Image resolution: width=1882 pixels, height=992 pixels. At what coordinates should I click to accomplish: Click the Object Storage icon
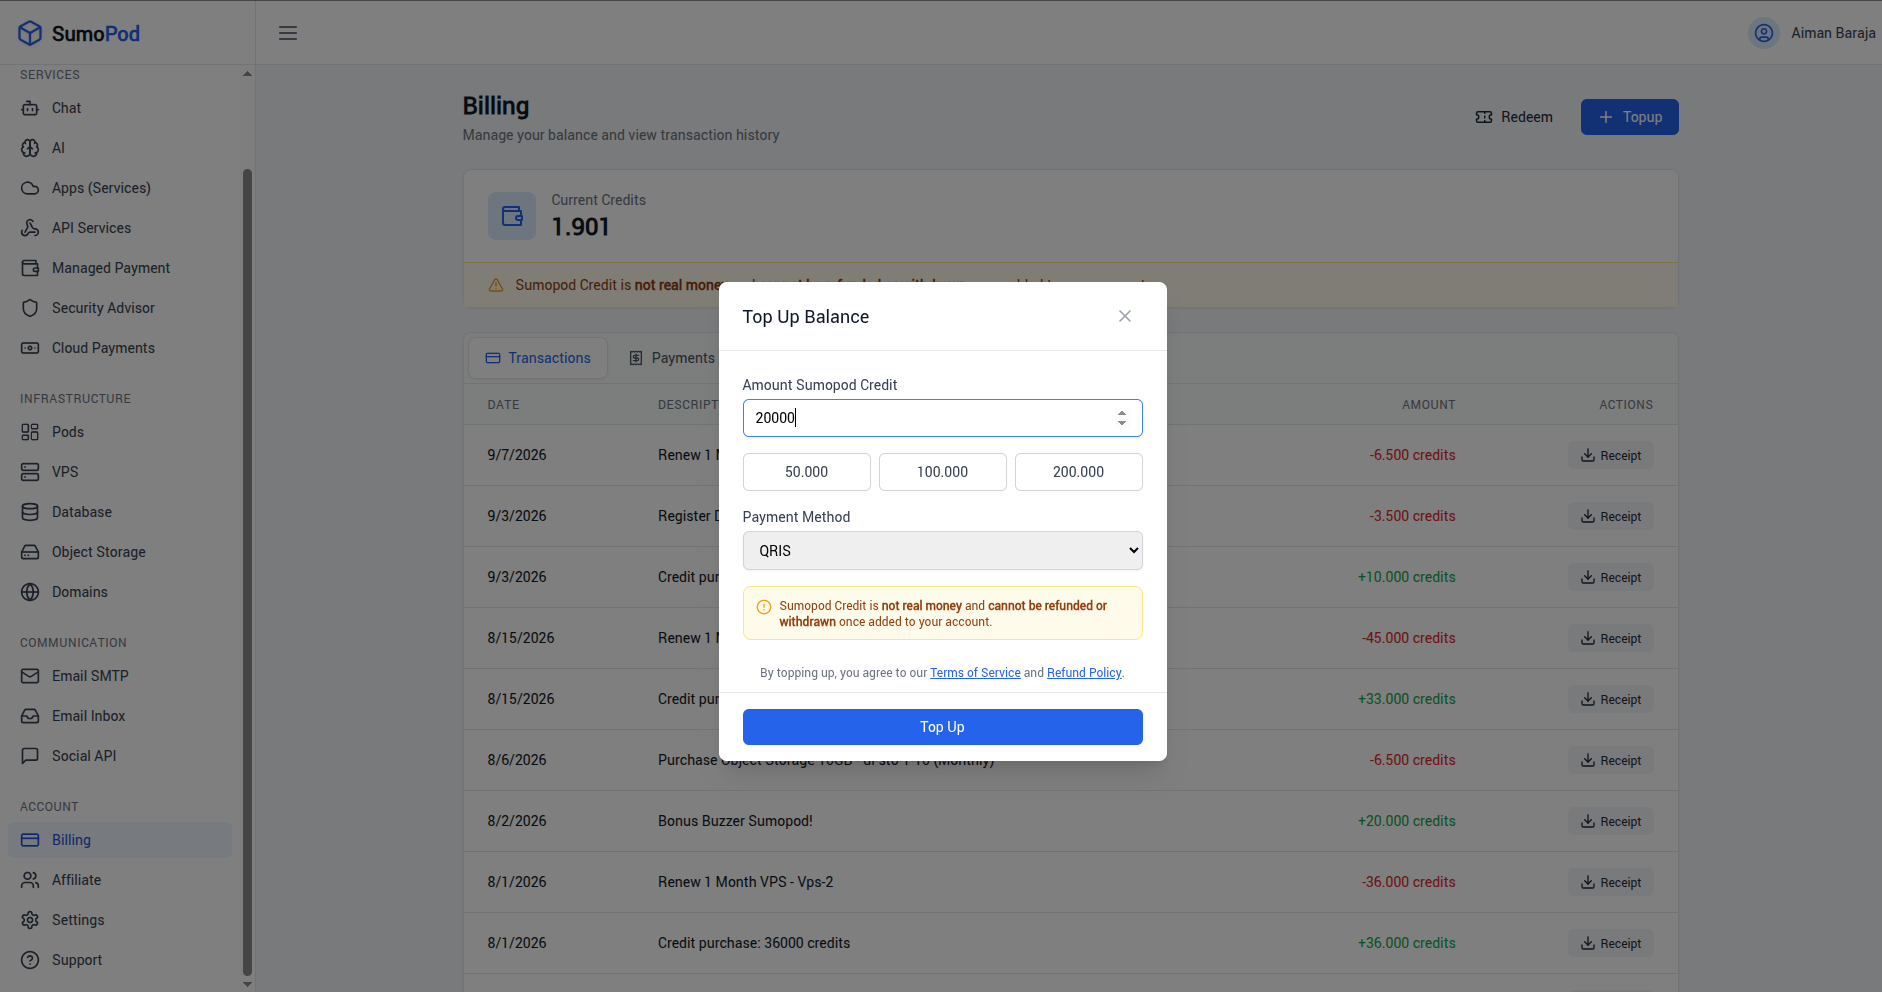click(x=30, y=552)
